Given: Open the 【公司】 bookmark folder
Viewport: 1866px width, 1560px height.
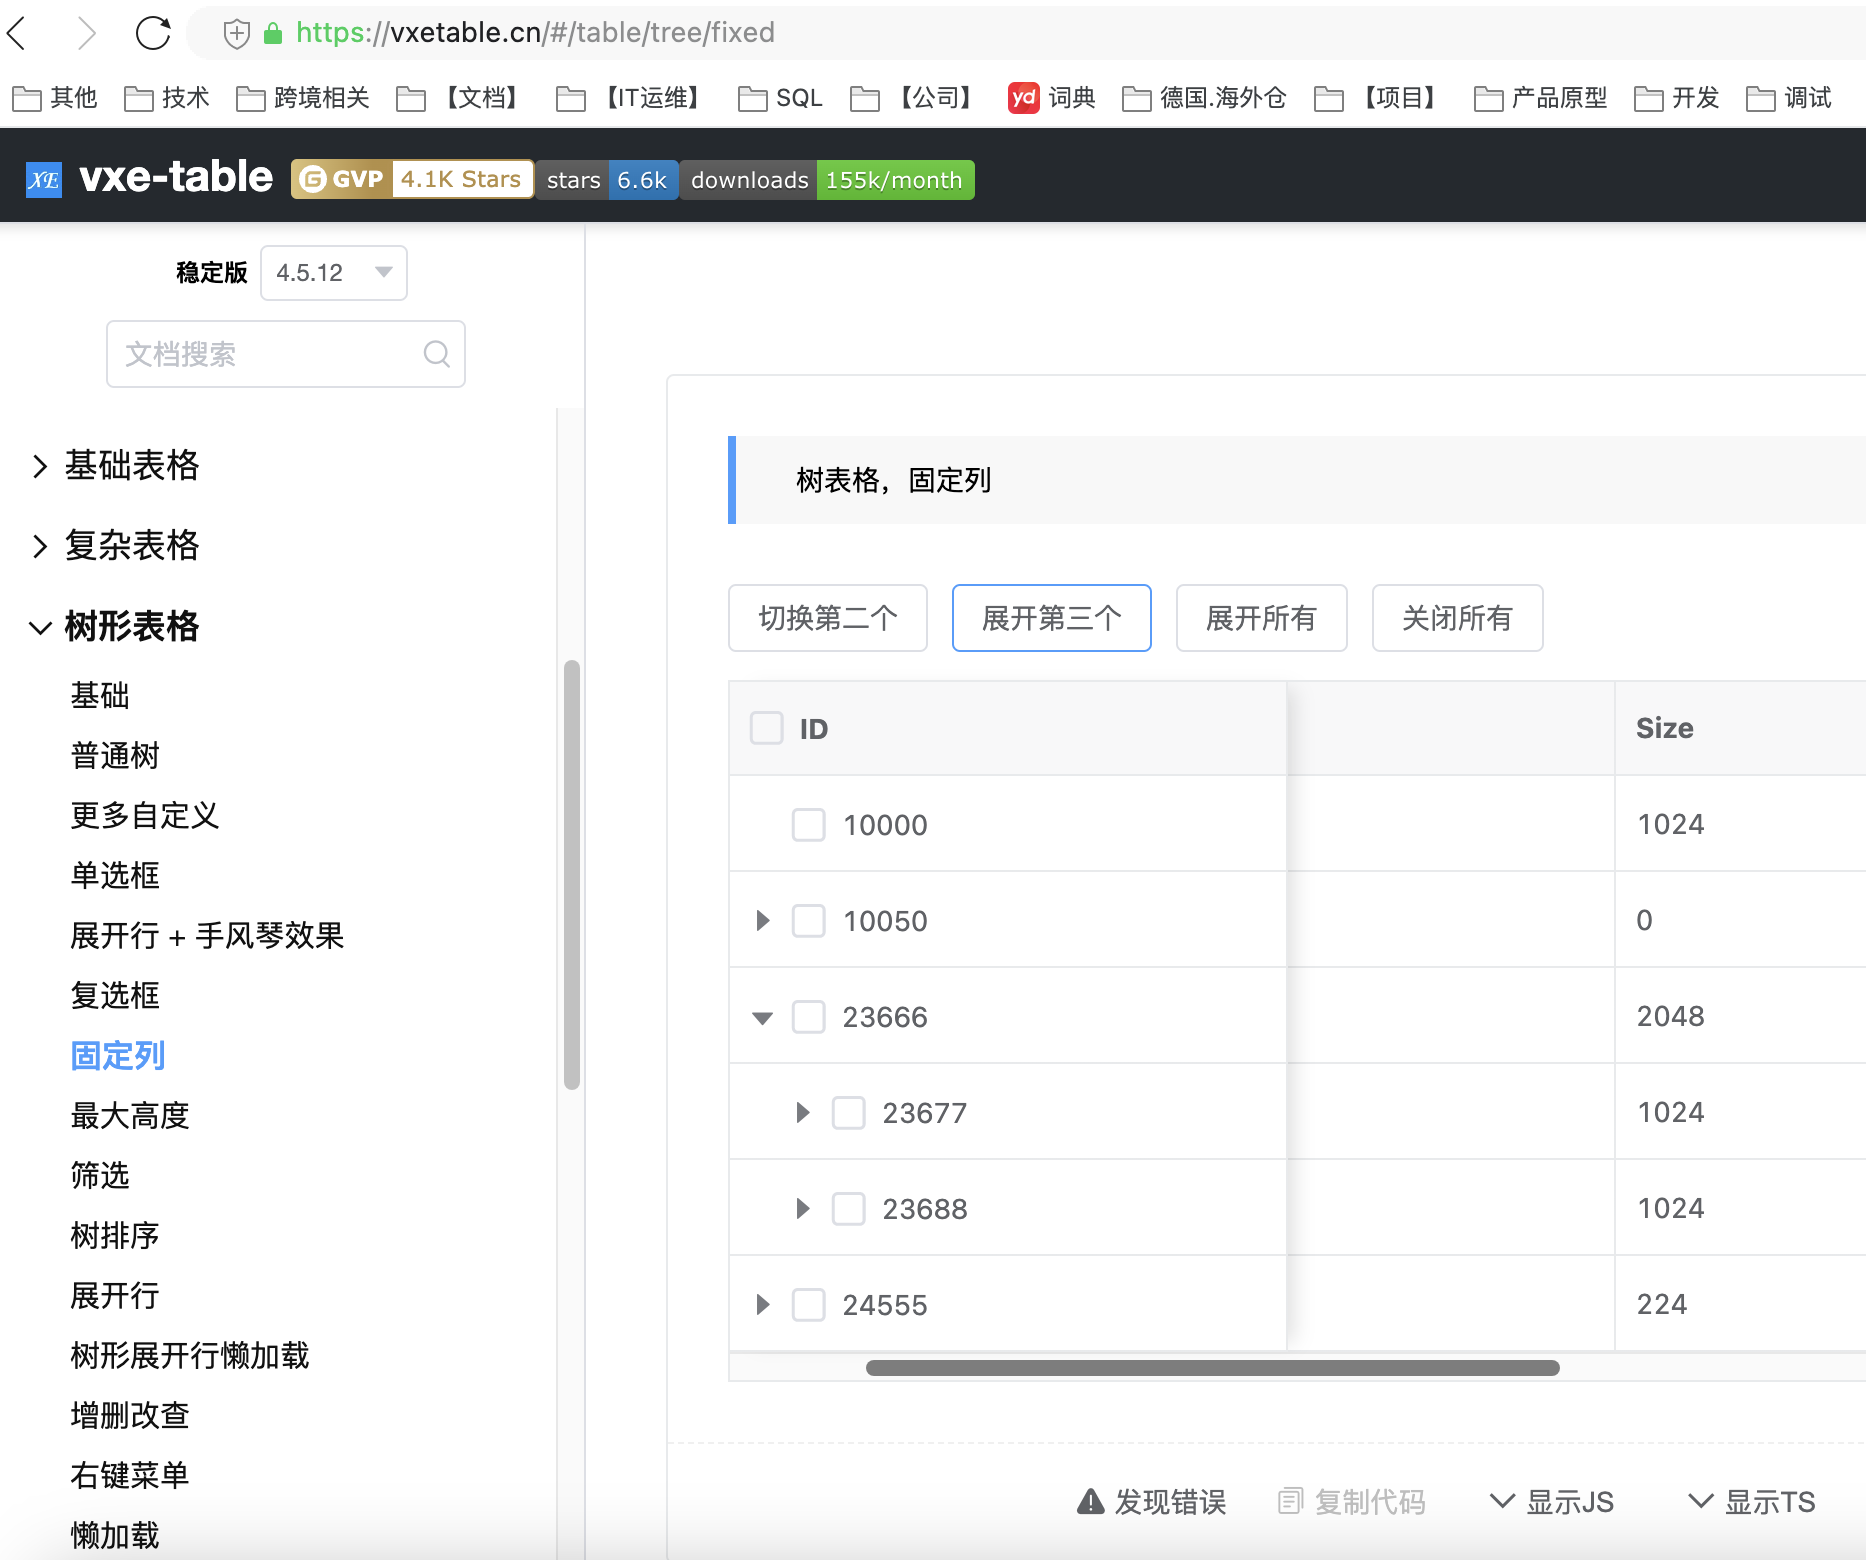Looking at the screenshot, I should pyautogui.click(x=916, y=98).
